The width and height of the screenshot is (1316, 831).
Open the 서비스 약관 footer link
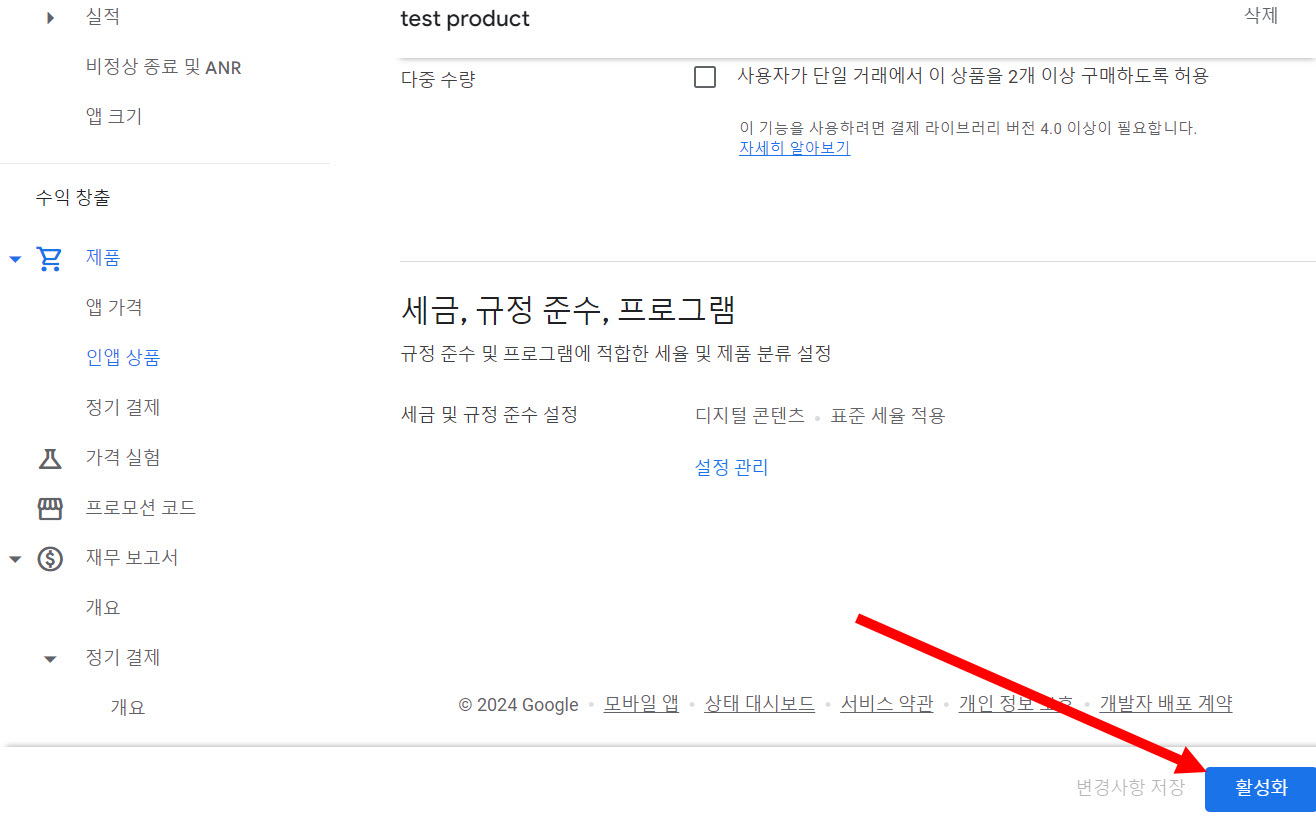coord(887,704)
